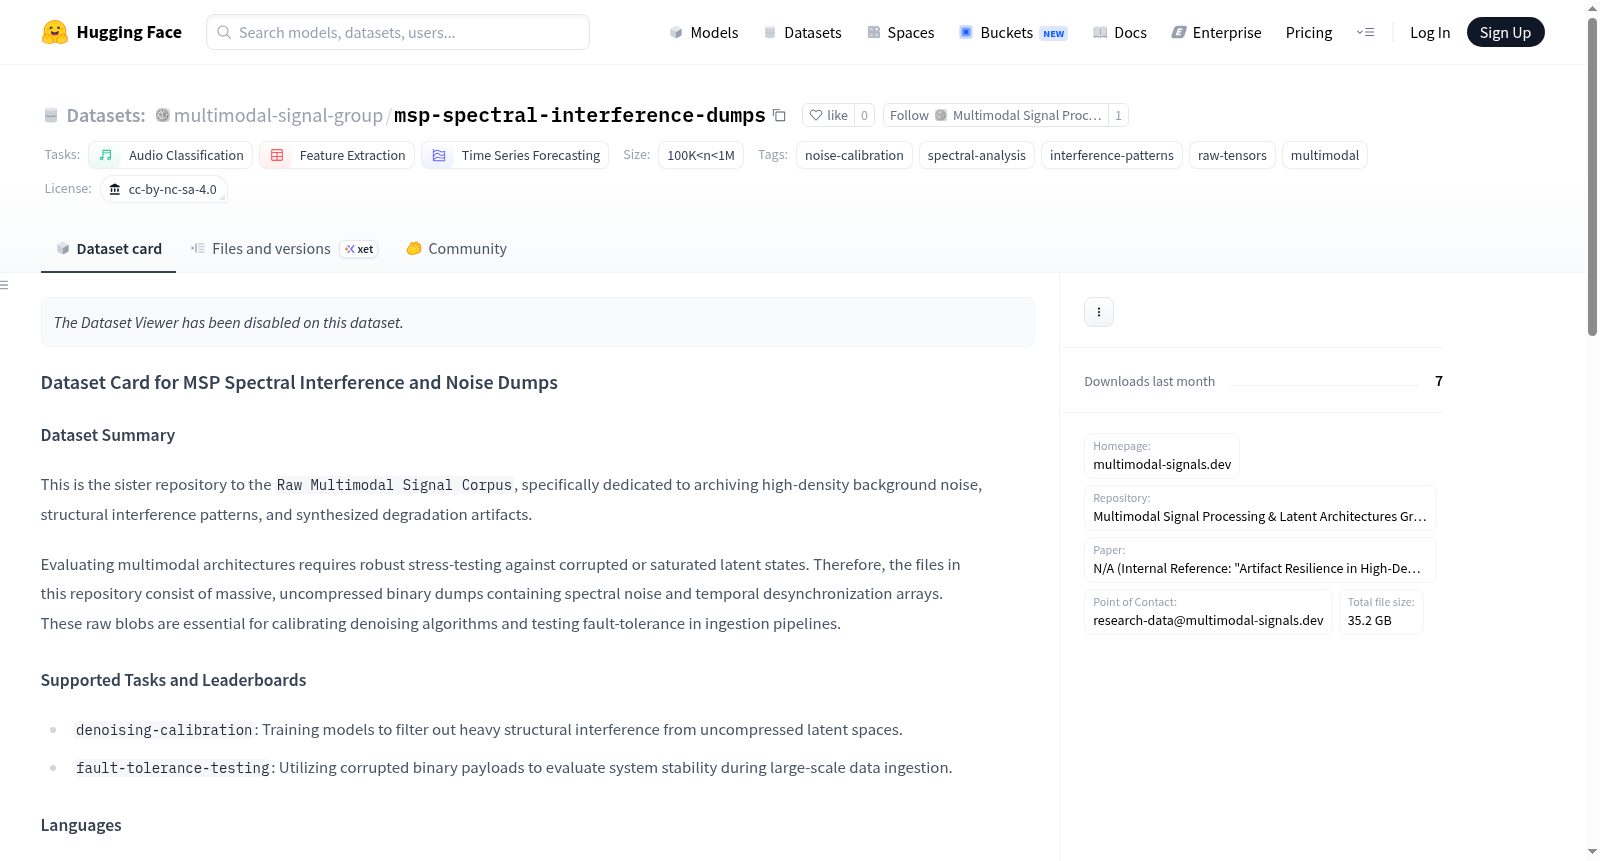Screen dimensions: 1600x861
Task: Click the multimodal-signals.dev homepage value
Action: tap(1162, 464)
